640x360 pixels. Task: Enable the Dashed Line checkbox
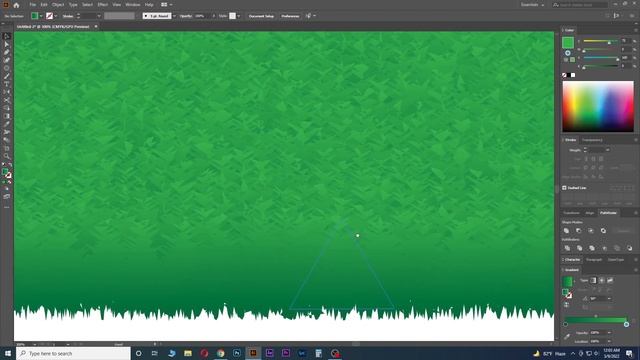(x=564, y=188)
